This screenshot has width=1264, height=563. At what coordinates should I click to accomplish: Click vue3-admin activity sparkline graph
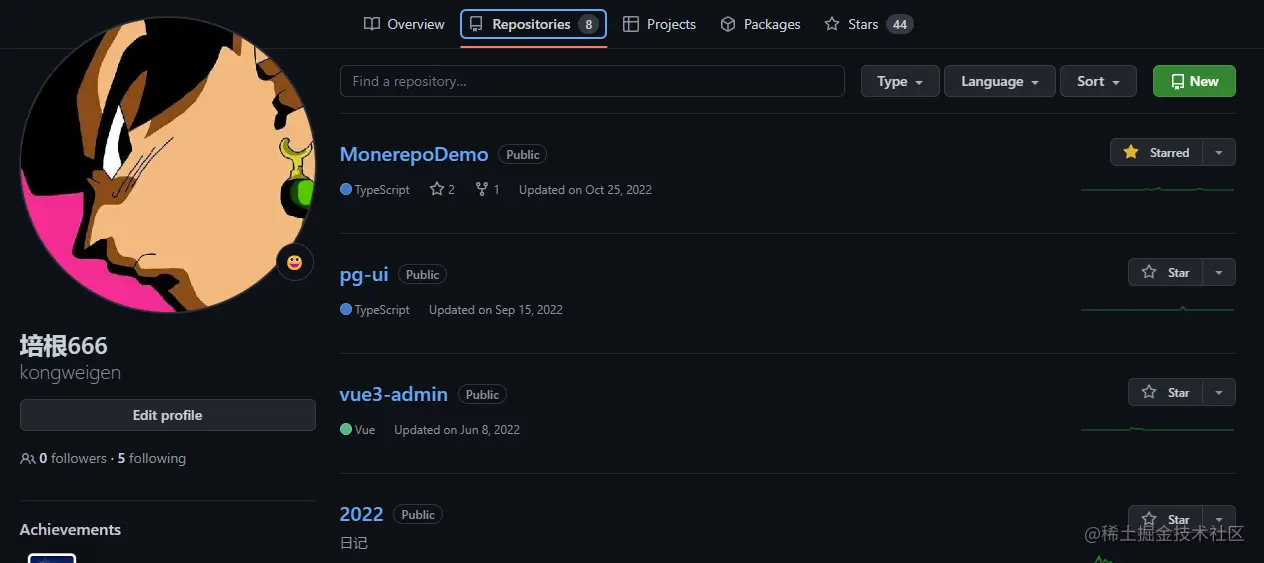pos(1157,428)
